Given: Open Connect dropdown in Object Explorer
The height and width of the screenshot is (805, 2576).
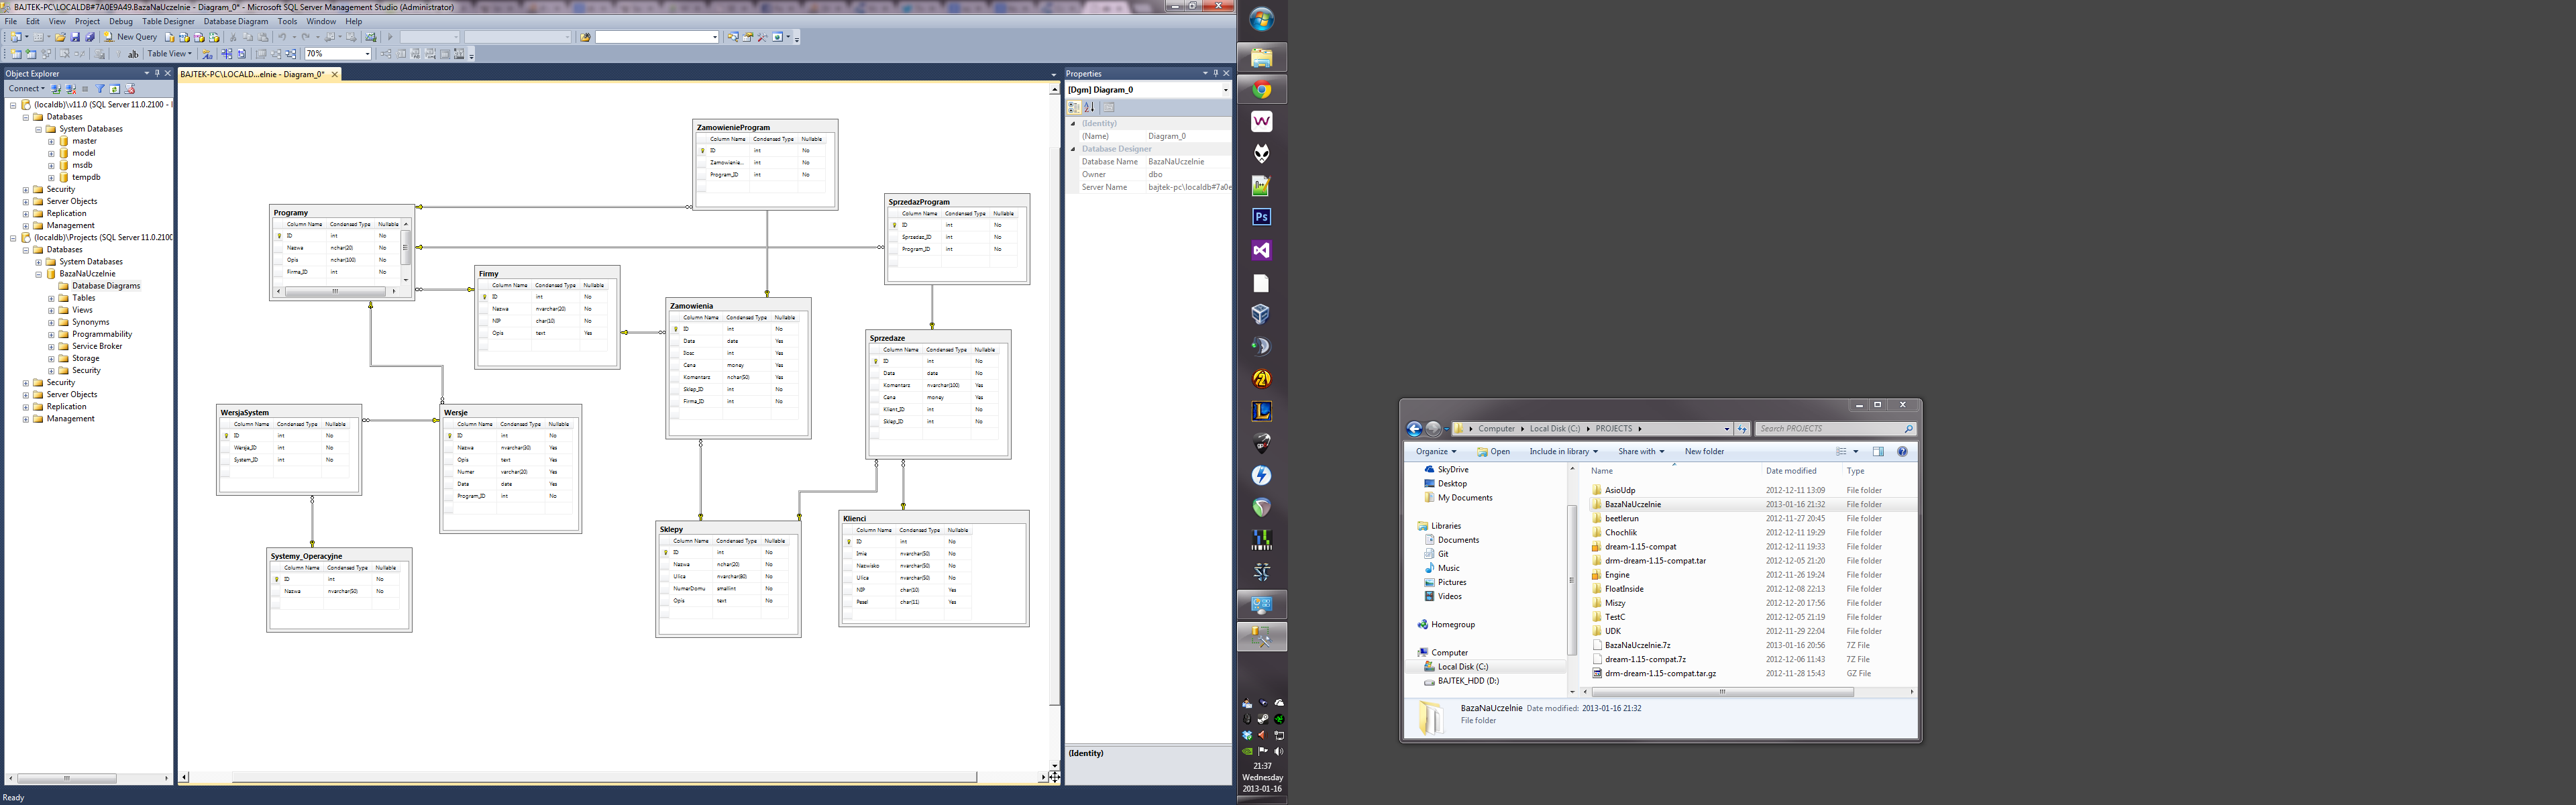Looking at the screenshot, I should 26,89.
